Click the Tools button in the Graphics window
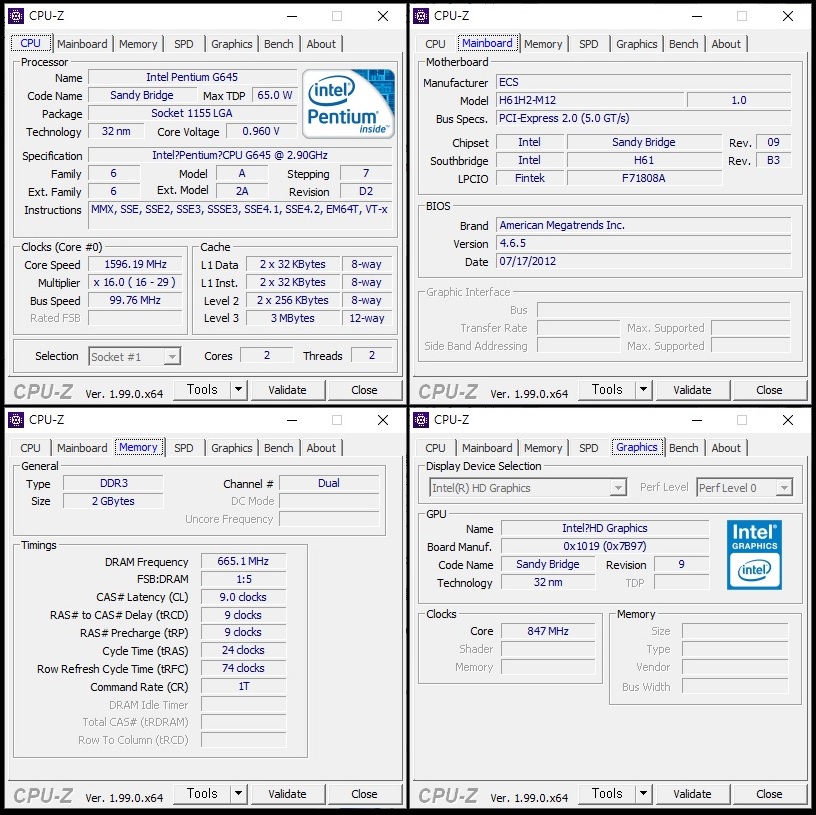Image resolution: width=816 pixels, height=815 pixels. click(607, 793)
